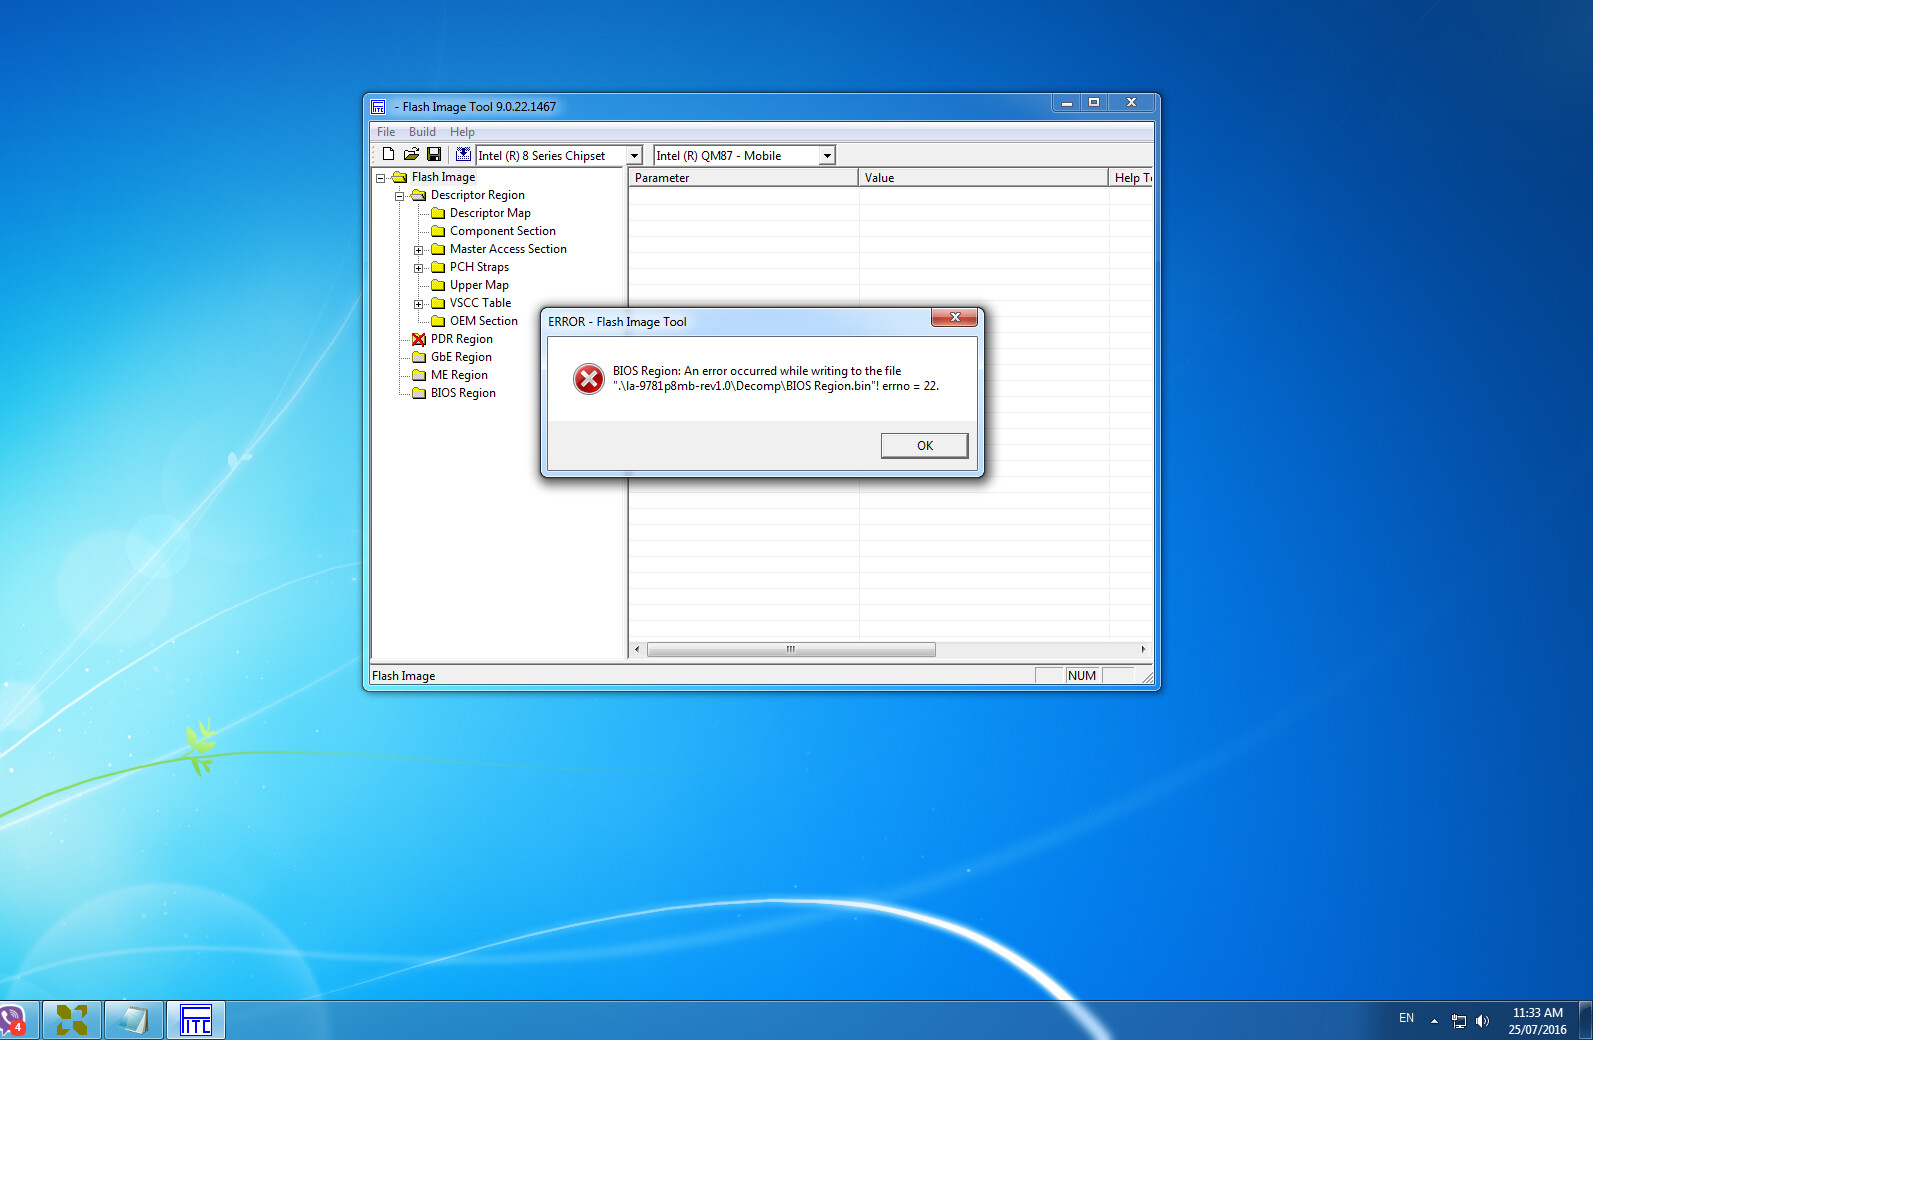The image size is (1920, 1200).
Task: Open the green four-arrow taskbar app
Action: point(72,1020)
